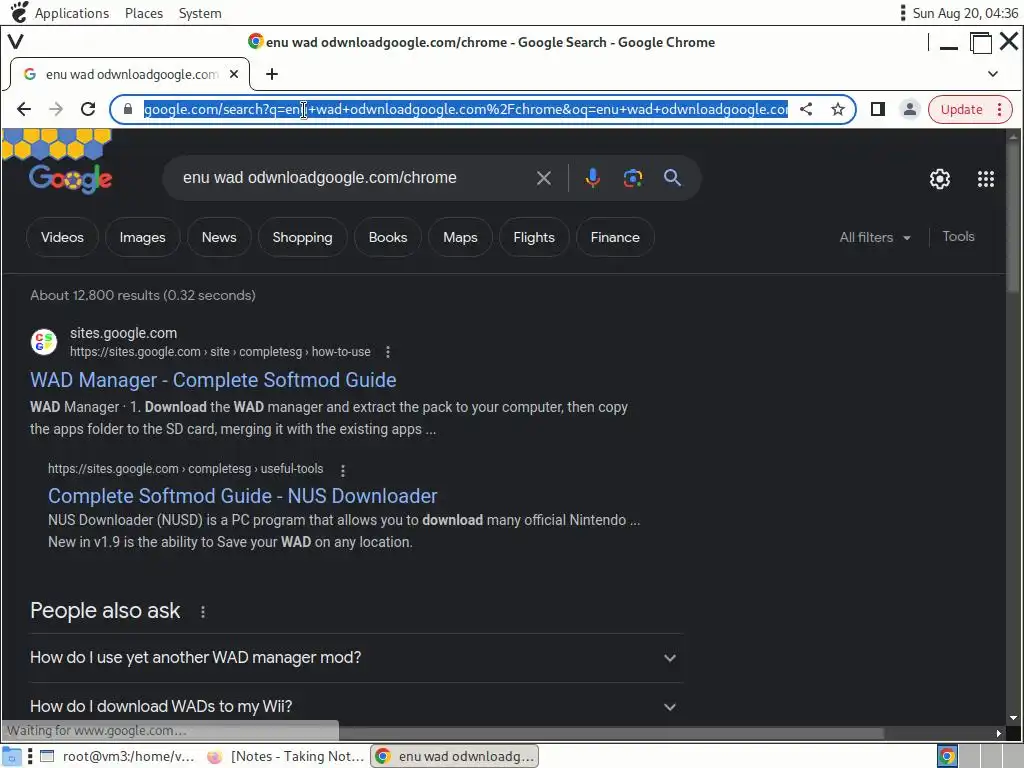Open the Tools search options

click(958, 236)
